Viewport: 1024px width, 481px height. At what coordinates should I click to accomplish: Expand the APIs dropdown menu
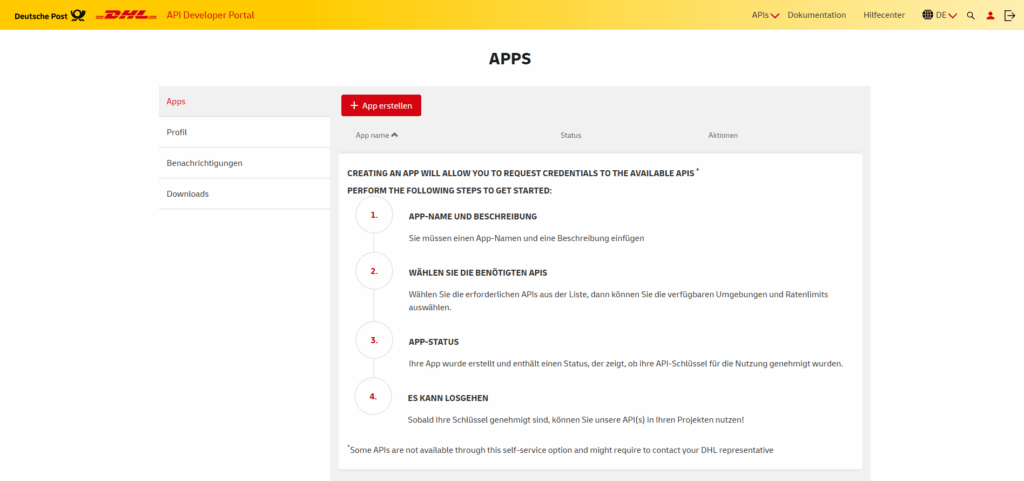765,15
